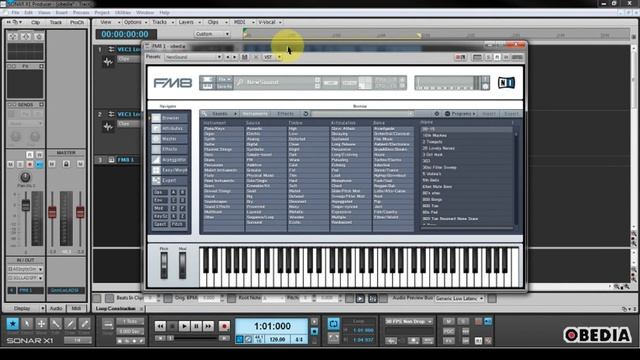The height and width of the screenshot is (360, 640).
Task: Toggle the Loop on/off button
Action: pyautogui.click(x=333, y=324)
